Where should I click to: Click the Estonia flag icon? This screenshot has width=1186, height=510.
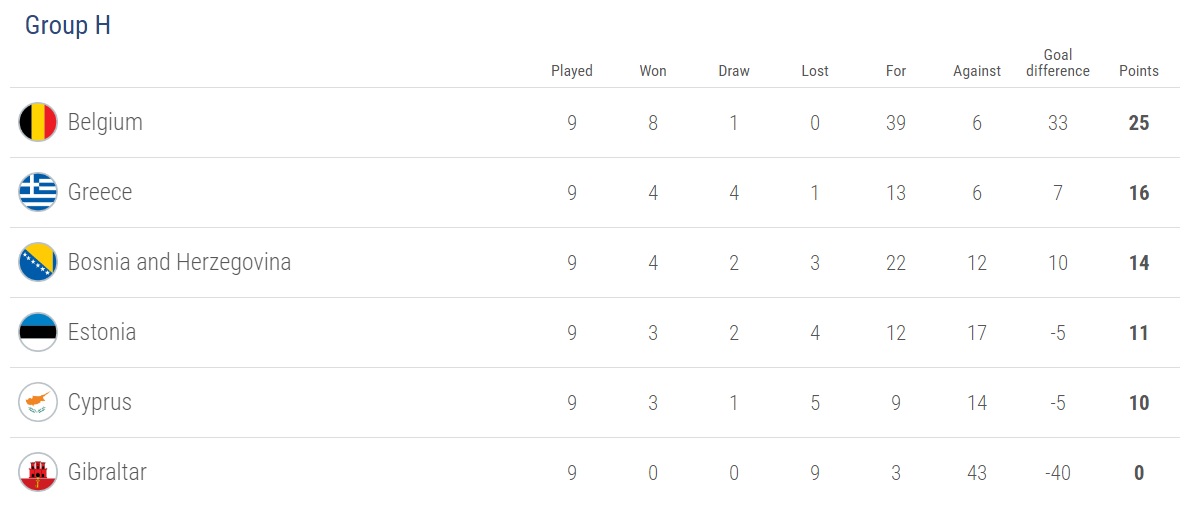click(38, 332)
